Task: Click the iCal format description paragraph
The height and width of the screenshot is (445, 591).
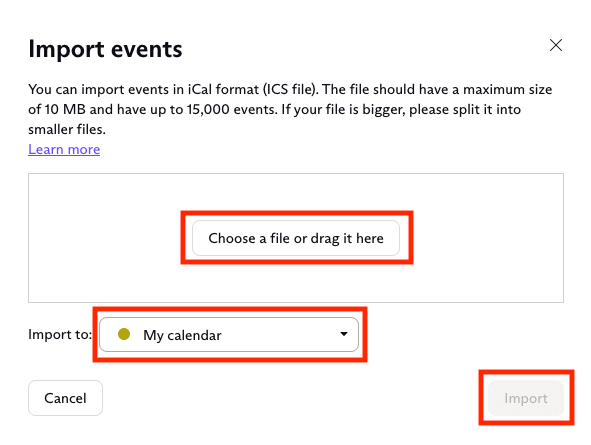Action: tap(290, 109)
